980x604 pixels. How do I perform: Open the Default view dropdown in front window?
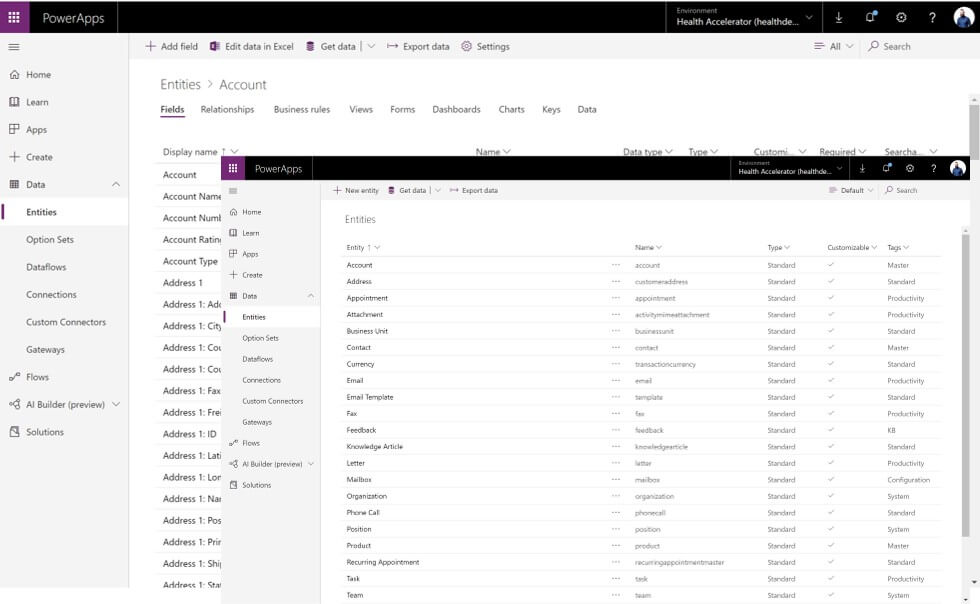point(851,191)
